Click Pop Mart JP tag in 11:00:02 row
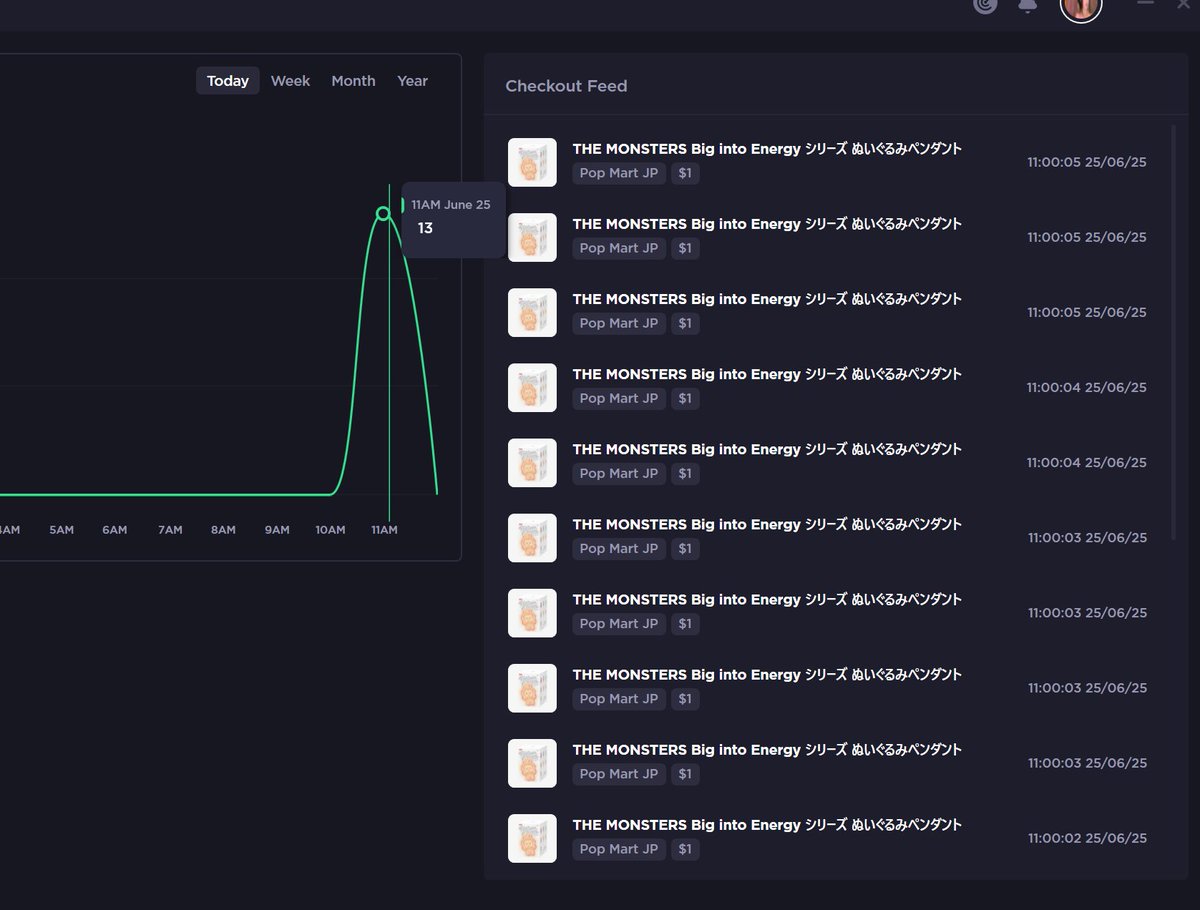Screen dimensions: 1200x910 click(x=619, y=849)
